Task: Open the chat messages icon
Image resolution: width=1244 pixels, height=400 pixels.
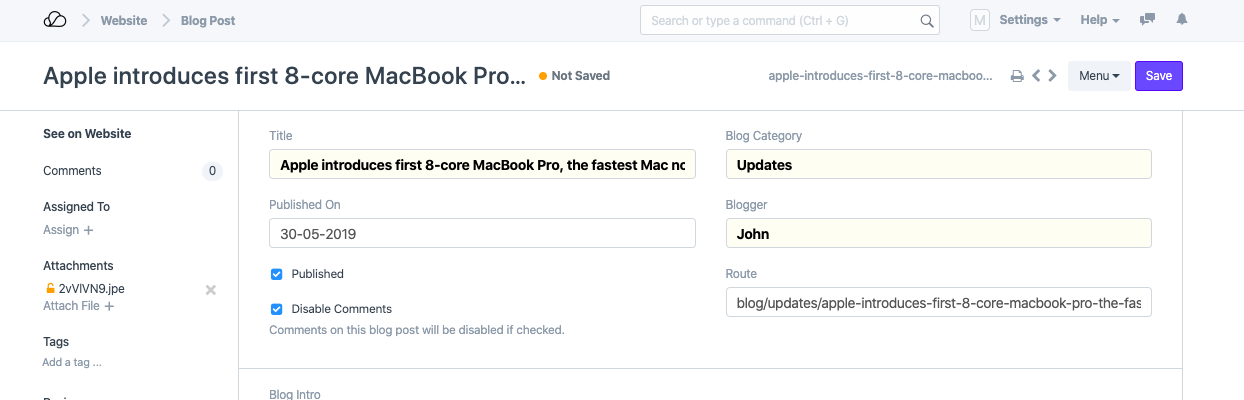Action: [x=1148, y=20]
